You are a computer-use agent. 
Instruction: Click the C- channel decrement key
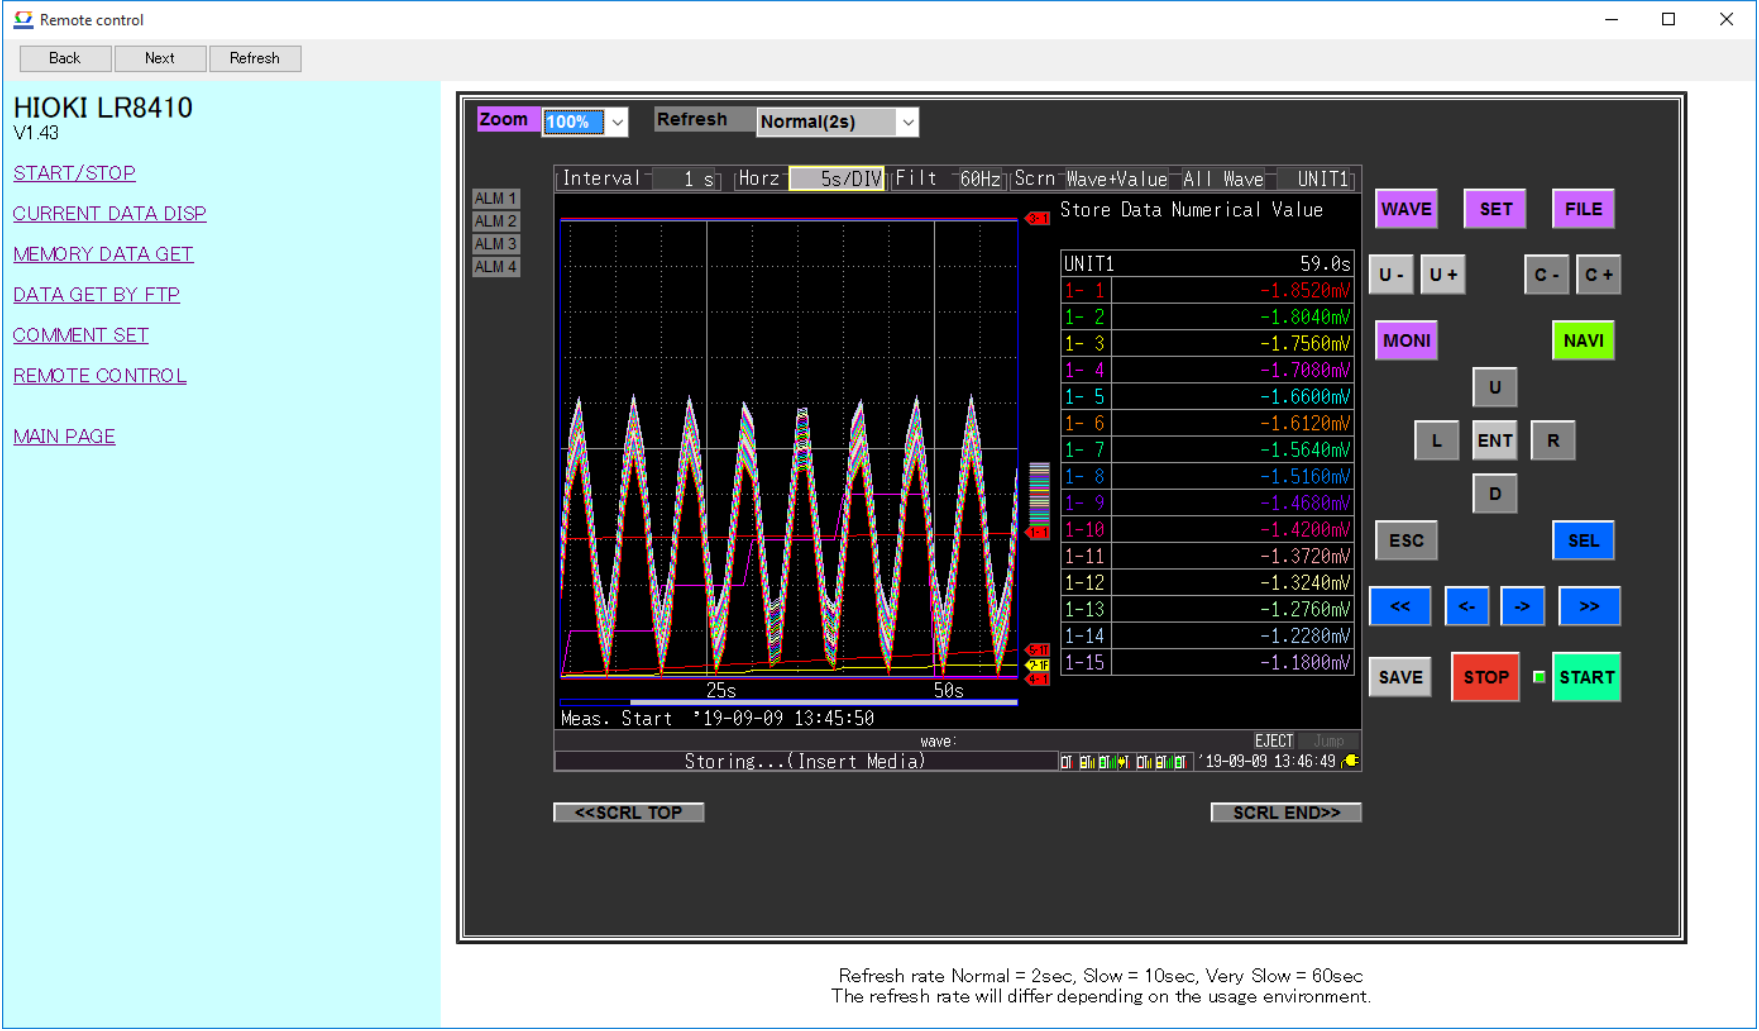point(1546,275)
